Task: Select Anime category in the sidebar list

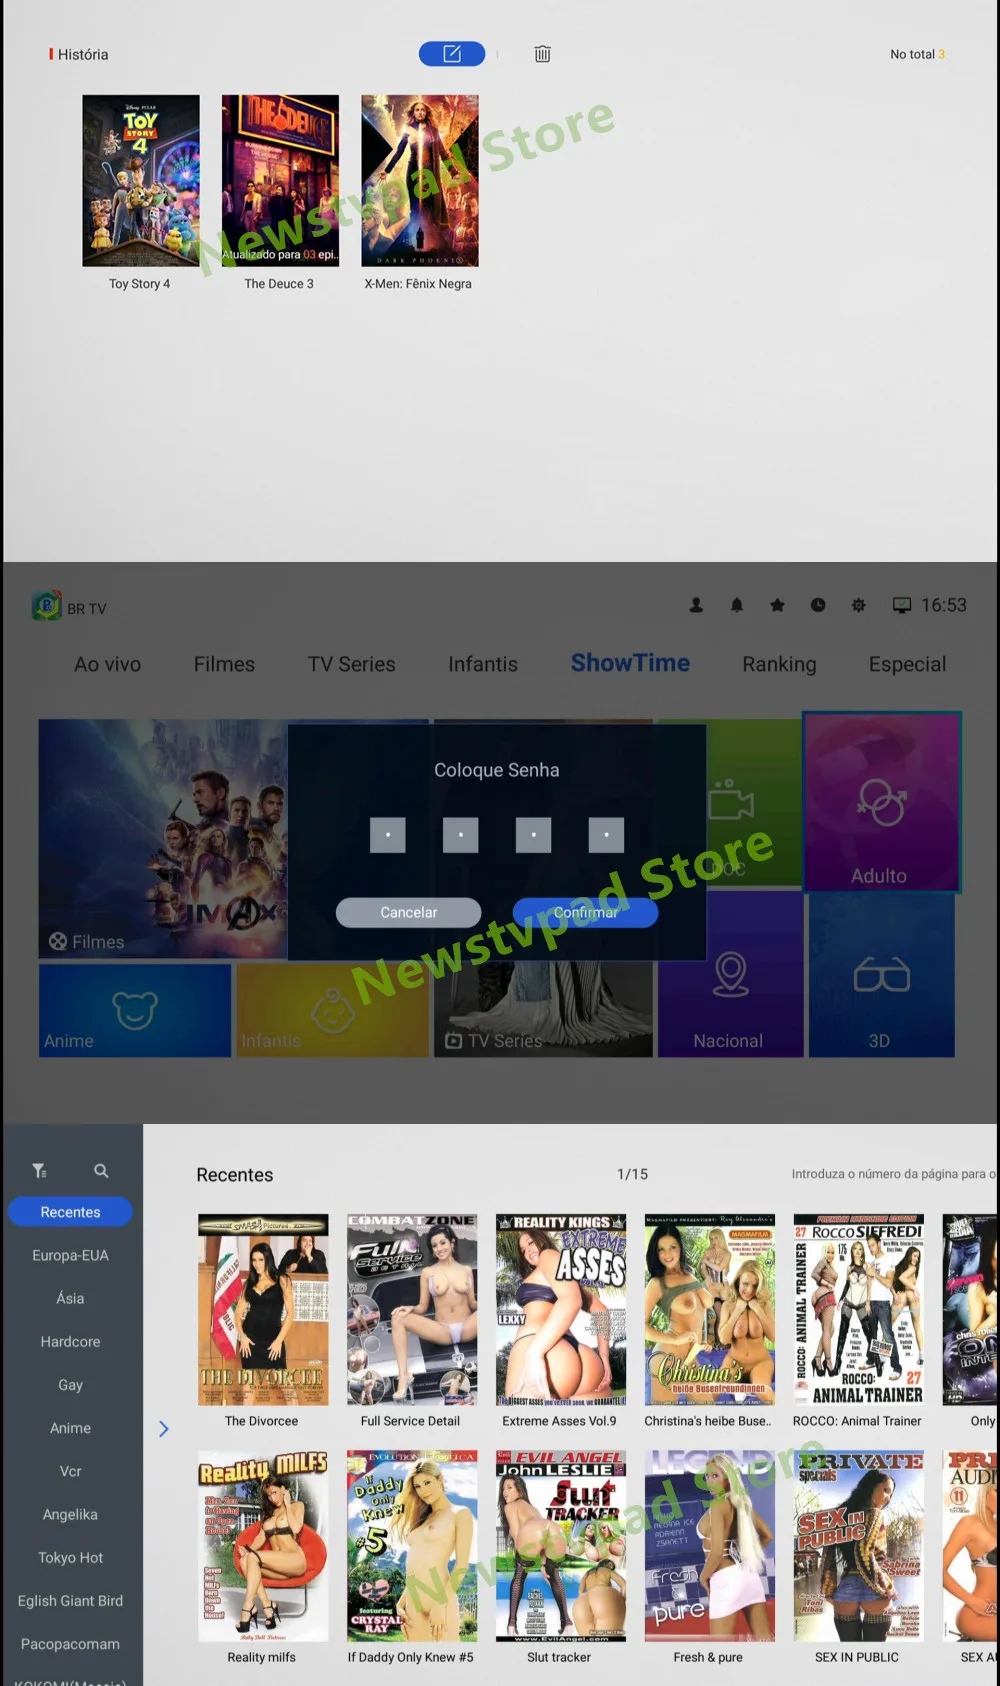Action: 70,1428
